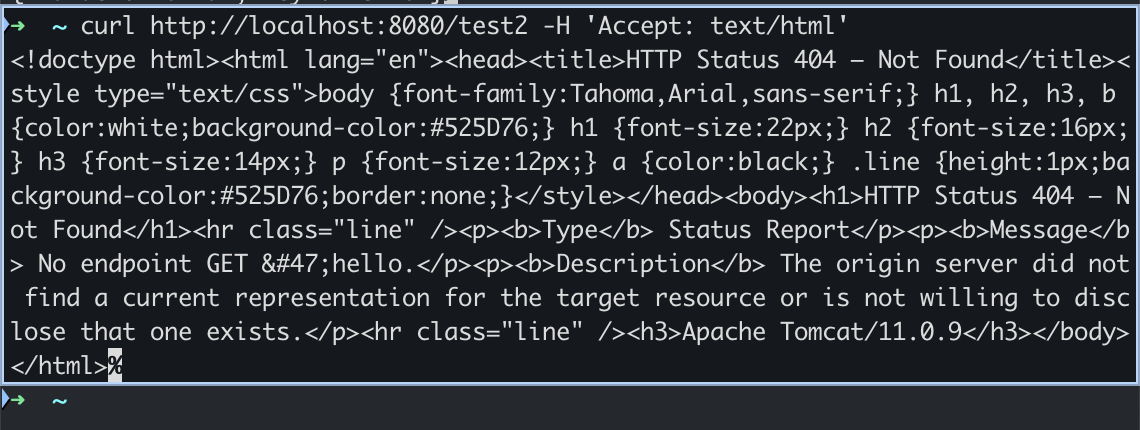Click the green prompt arrow before curl
This screenshot has width=1140, height=430.
[x=16, y=23]
